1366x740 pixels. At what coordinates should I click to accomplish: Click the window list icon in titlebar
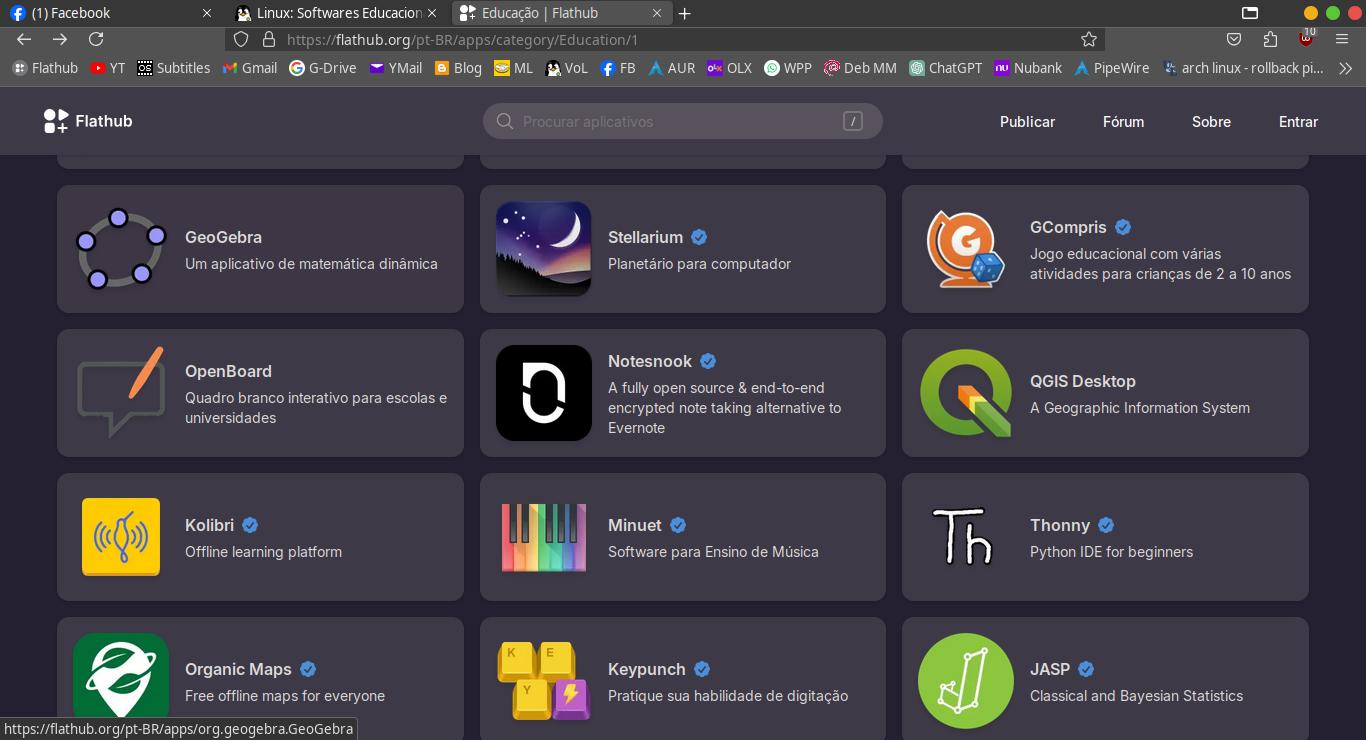(x=1250, y=13)
